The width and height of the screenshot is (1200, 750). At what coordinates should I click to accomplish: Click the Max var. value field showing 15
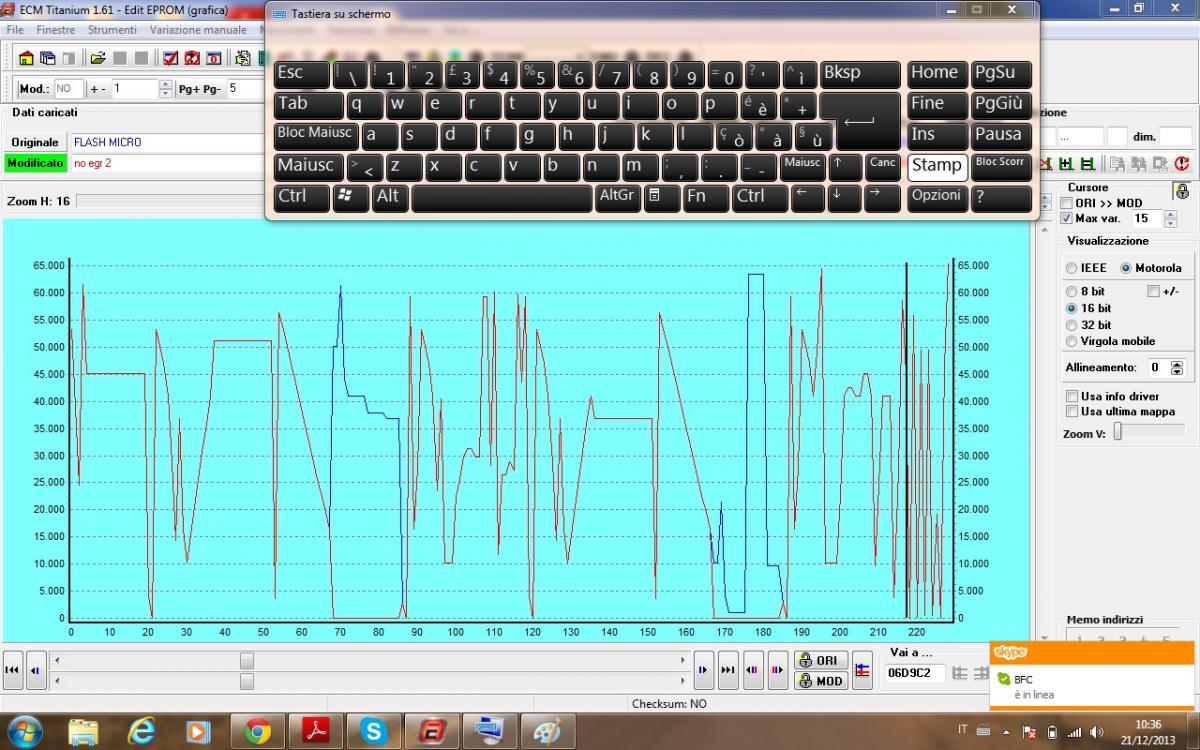coord(1146,218)
